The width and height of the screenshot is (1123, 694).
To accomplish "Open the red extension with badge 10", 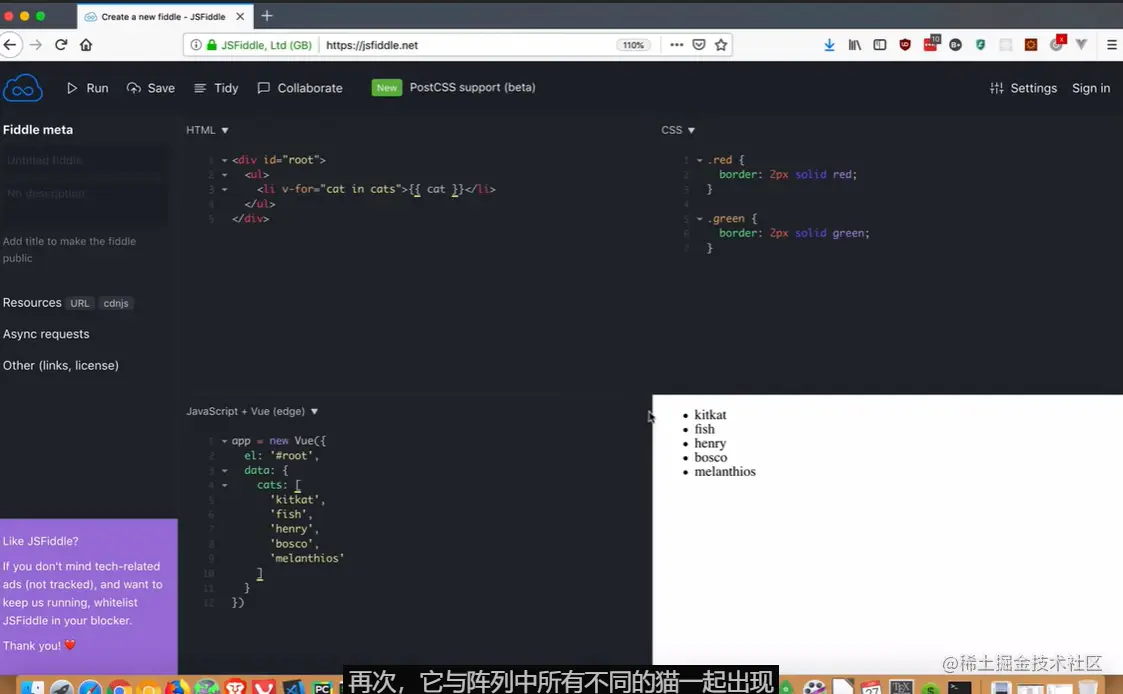I will click(x=930, y=44).
